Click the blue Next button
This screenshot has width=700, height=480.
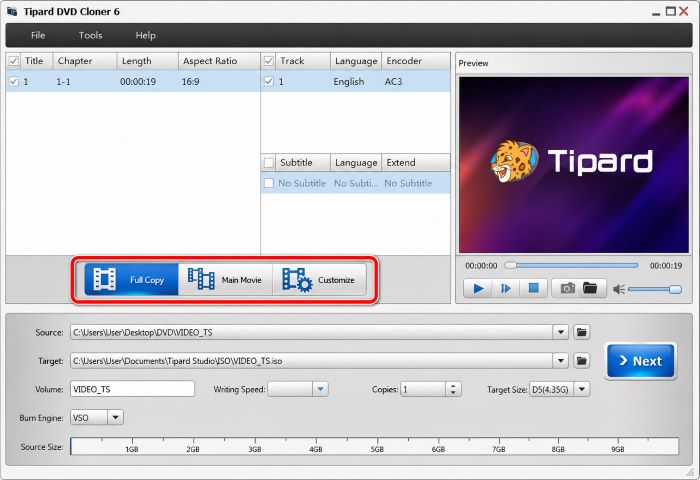pyautogui.click(x=641, y=361)
